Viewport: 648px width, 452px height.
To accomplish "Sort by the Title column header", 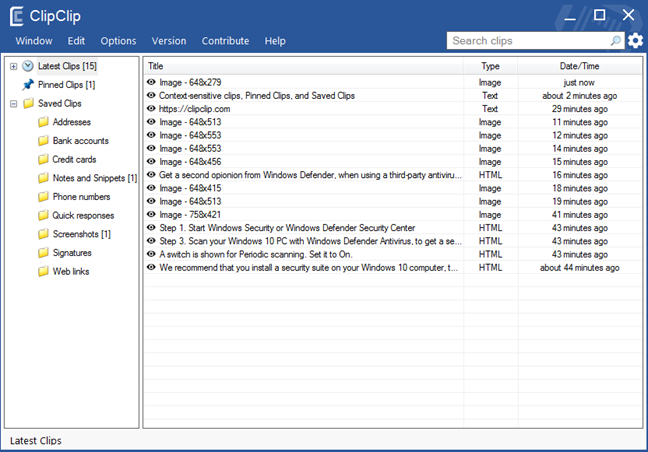I will [304, 66].
